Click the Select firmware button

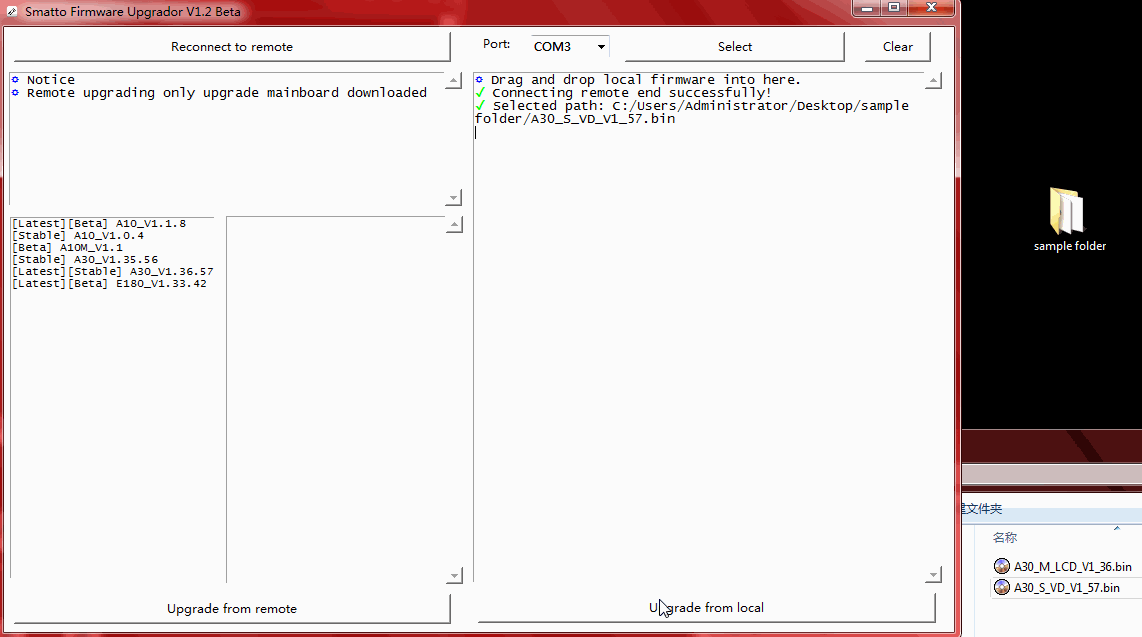pos(734,47)
